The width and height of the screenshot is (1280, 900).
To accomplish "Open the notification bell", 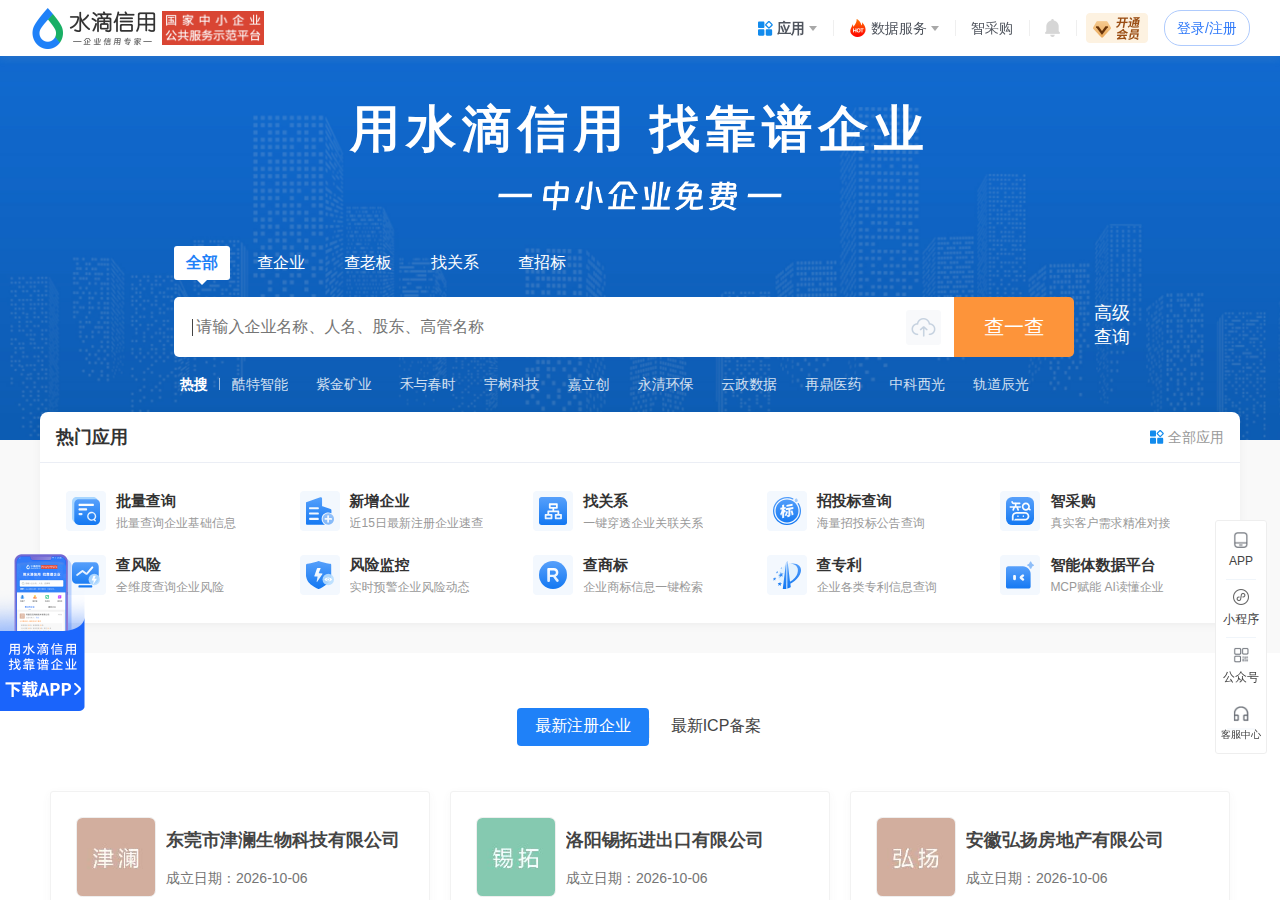I will [x=1052, y=28].
